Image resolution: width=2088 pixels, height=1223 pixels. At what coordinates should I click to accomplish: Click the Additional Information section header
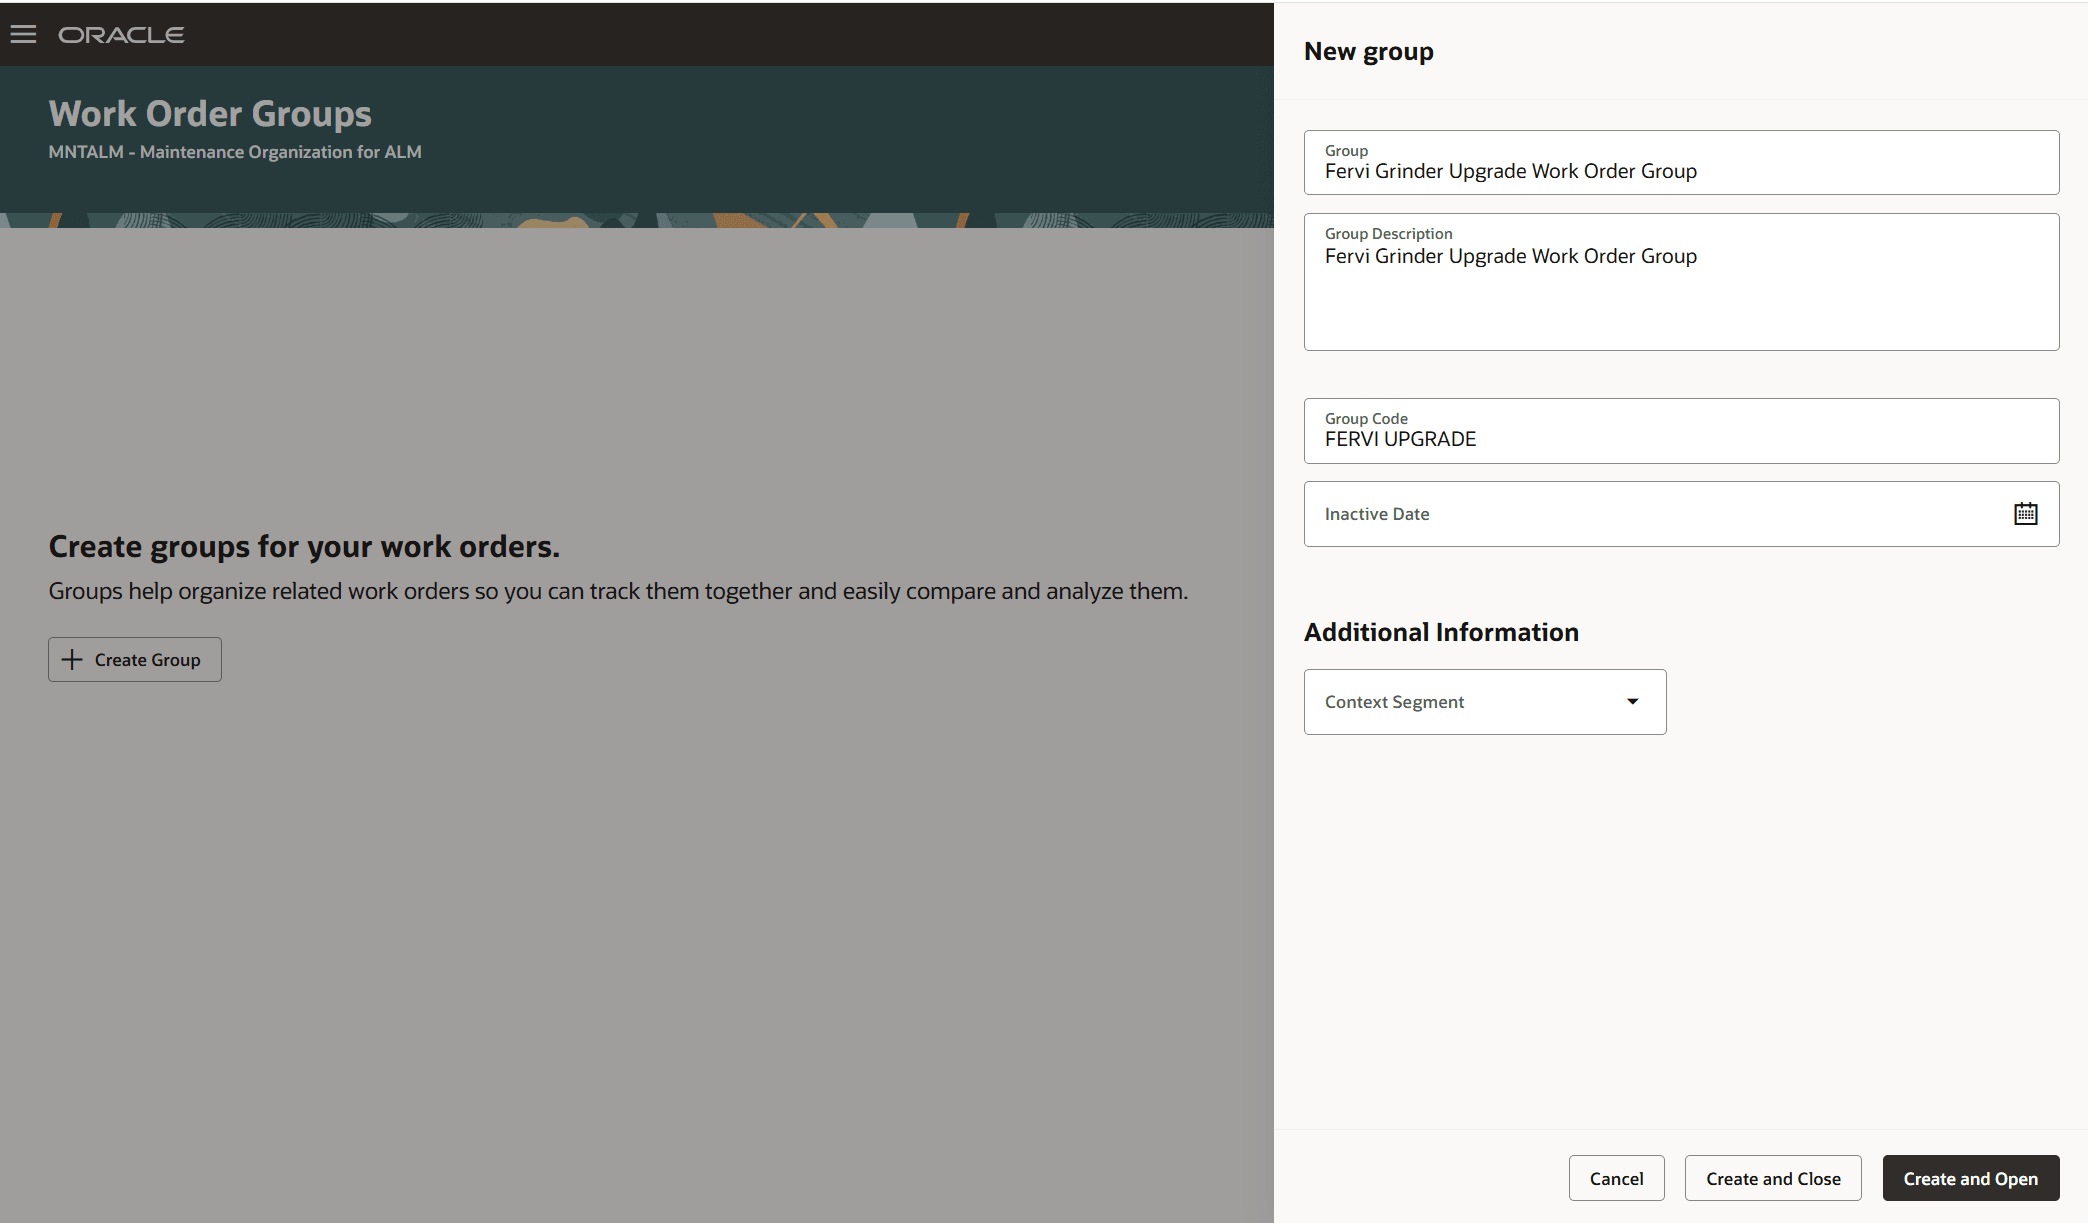(1441, 631)
